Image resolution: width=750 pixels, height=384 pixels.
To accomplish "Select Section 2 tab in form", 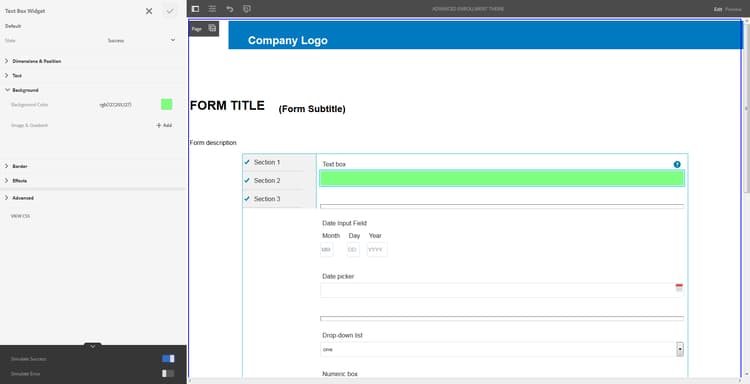I will [266, 180].
